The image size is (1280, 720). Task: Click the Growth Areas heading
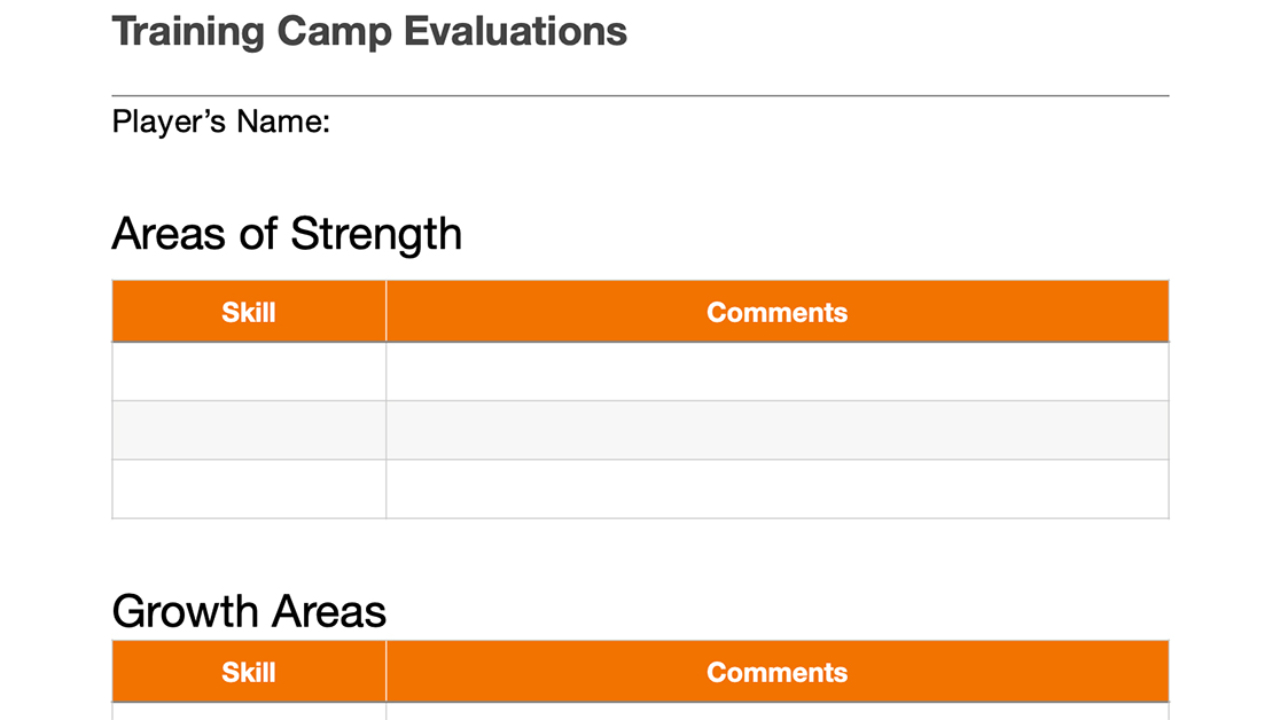(x=249, y=611)
